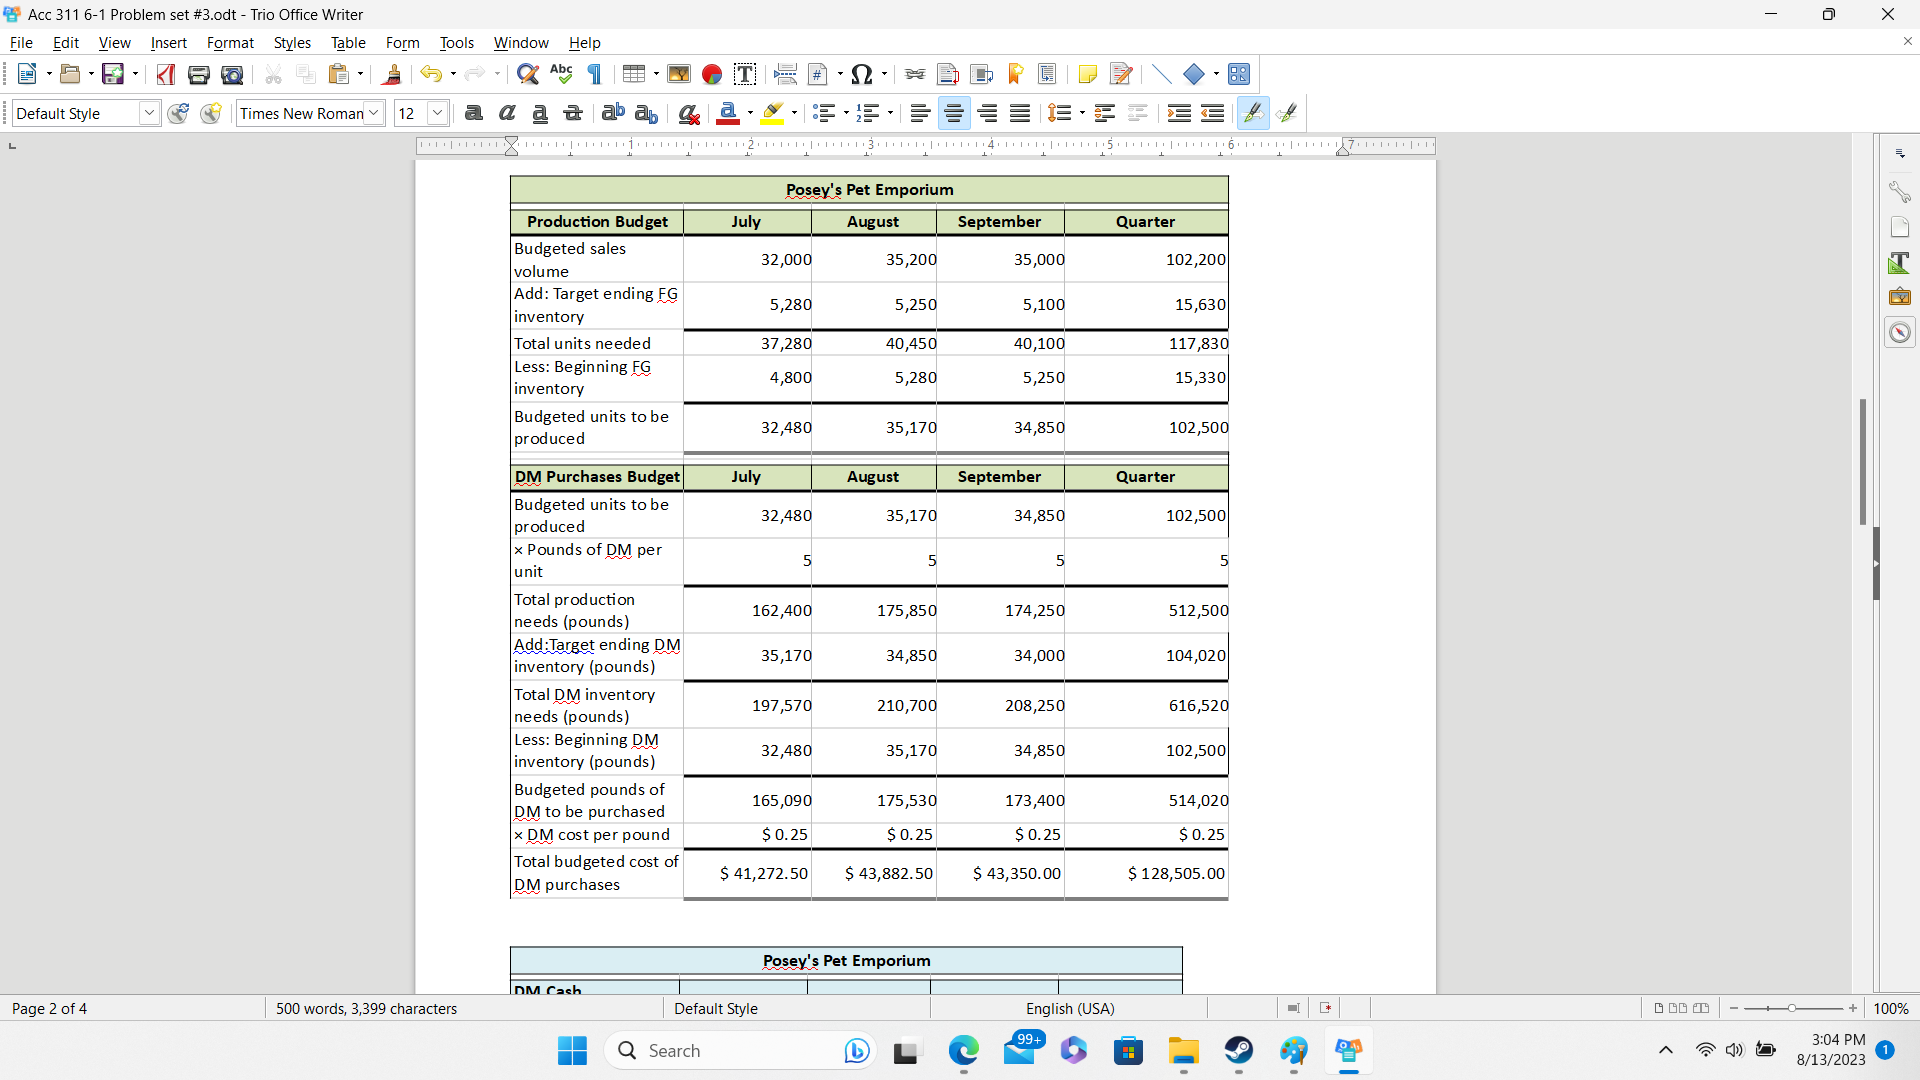1920x1080 pixels.
Task: Open the Table menu
Action: (348, 42)
